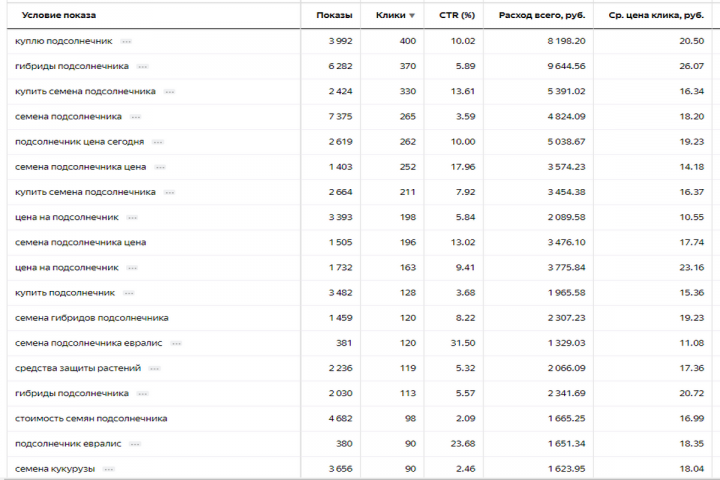Viewport: 720px width, 480px height.
Task: Click the keyword 'стоимость семян подсолнечника'
Action: [91, 418]
